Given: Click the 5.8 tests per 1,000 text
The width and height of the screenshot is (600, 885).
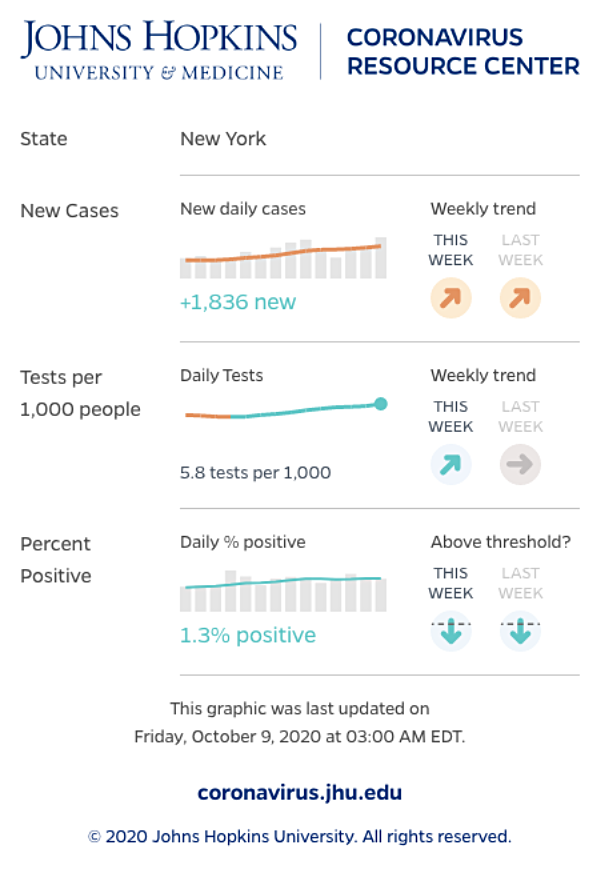Looking at the screenshot, I should [255, 472].
